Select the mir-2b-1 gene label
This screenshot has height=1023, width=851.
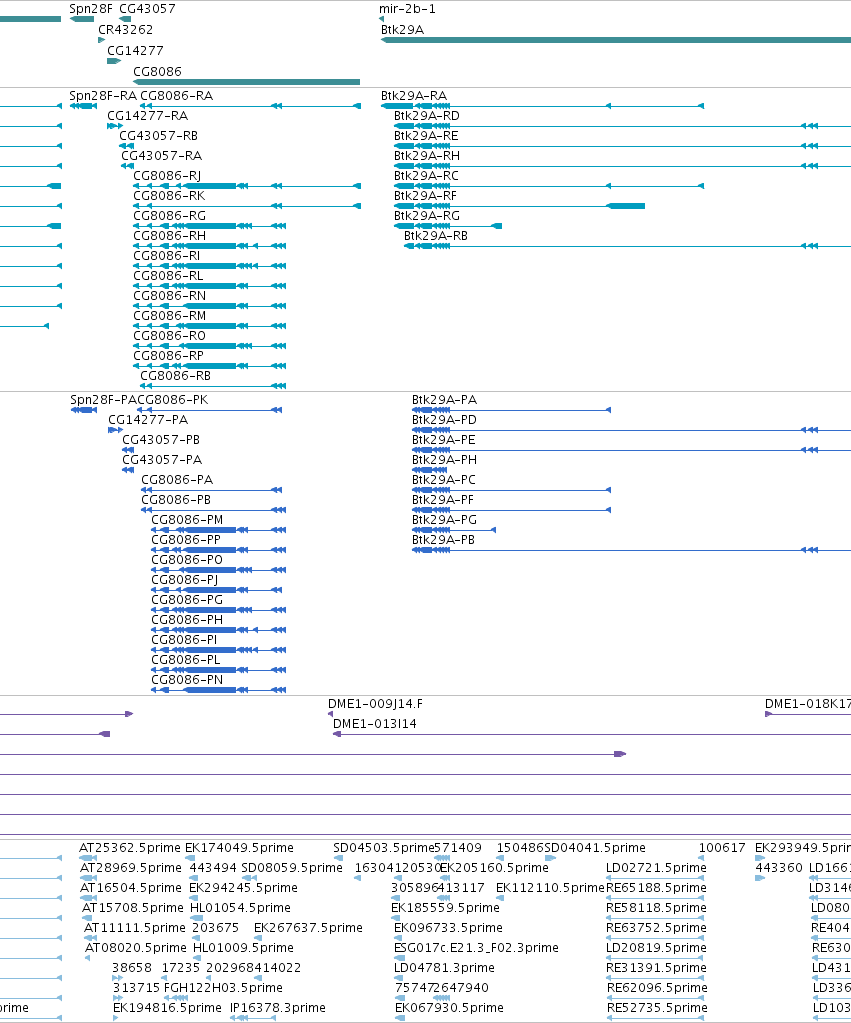click(407, 9)
